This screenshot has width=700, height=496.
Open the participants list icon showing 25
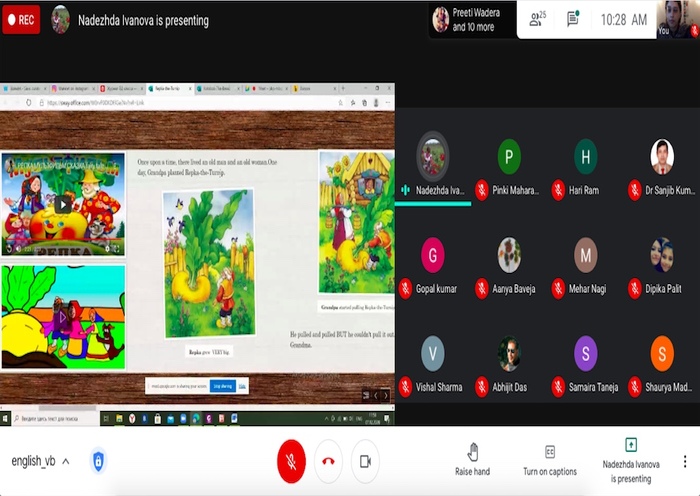point(537,19)
